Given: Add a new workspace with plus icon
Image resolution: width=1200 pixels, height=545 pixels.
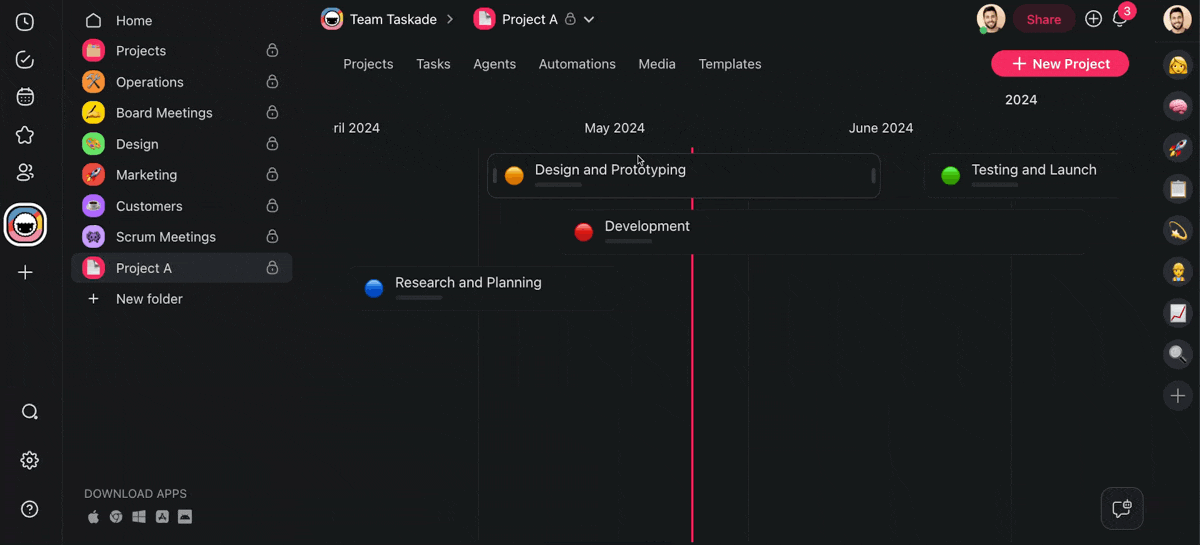Looking at the screenshot, I should tap(25, 272).
